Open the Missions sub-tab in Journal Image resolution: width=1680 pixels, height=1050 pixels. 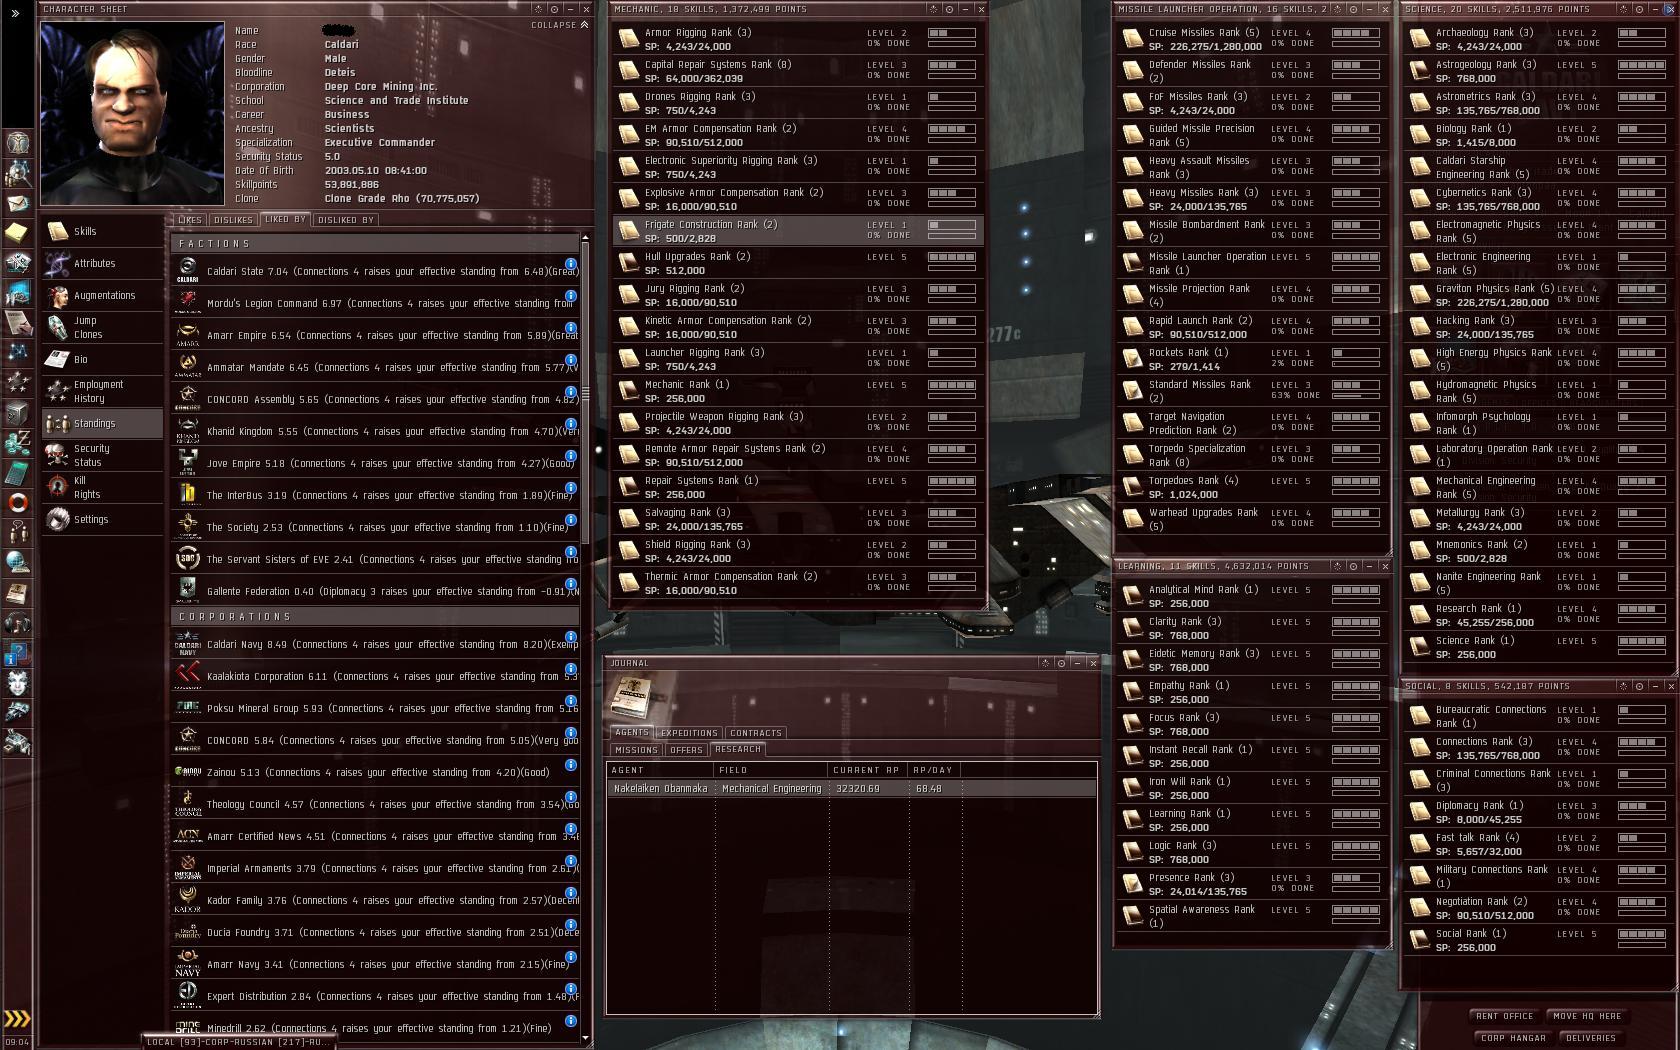636,749
